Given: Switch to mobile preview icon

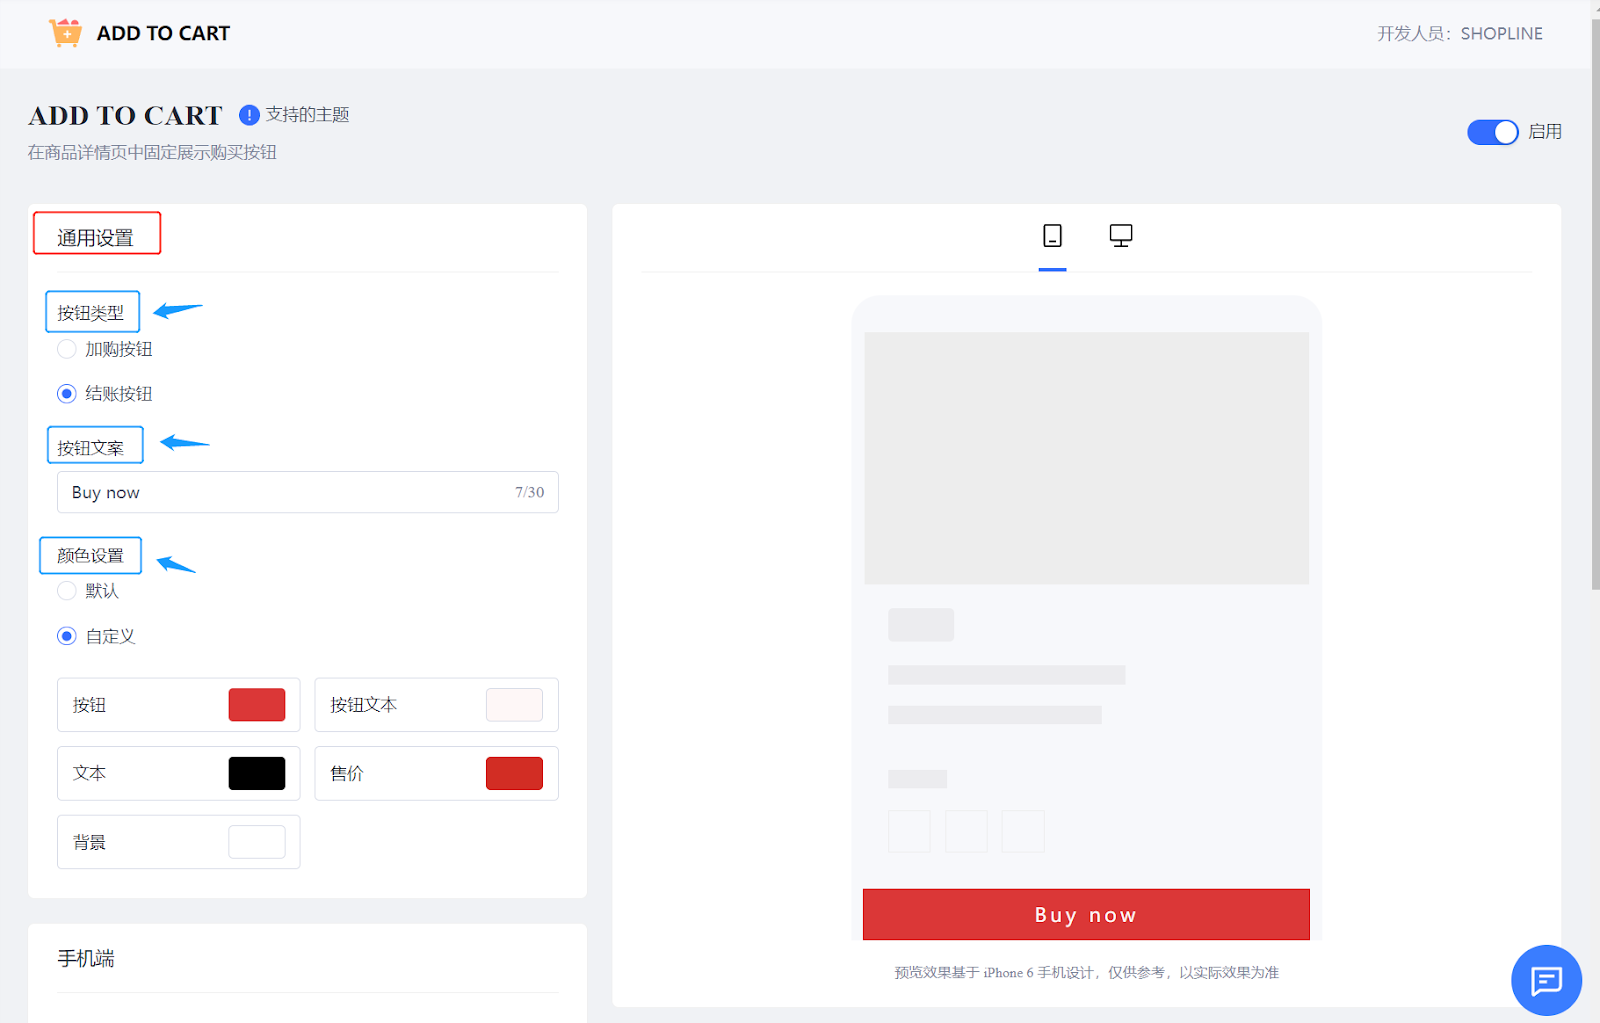Looking at the screenshot, I should 1052,236.
